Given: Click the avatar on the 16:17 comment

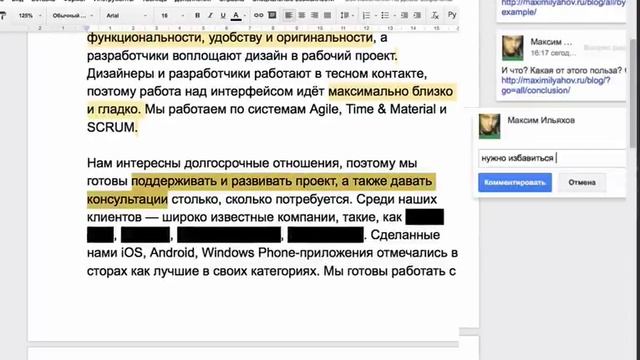Looking at the screenshot, I should click(513, 48).
